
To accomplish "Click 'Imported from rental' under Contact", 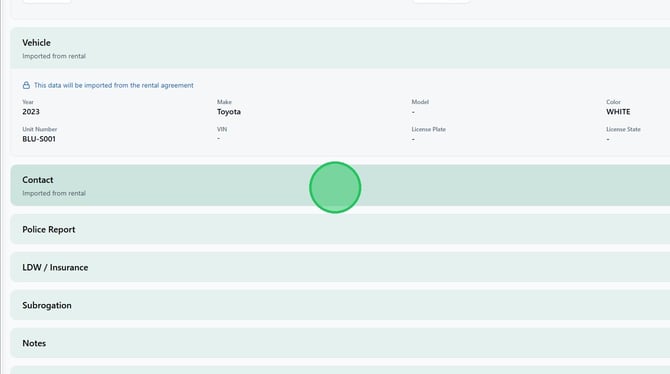I will [54, 193].
